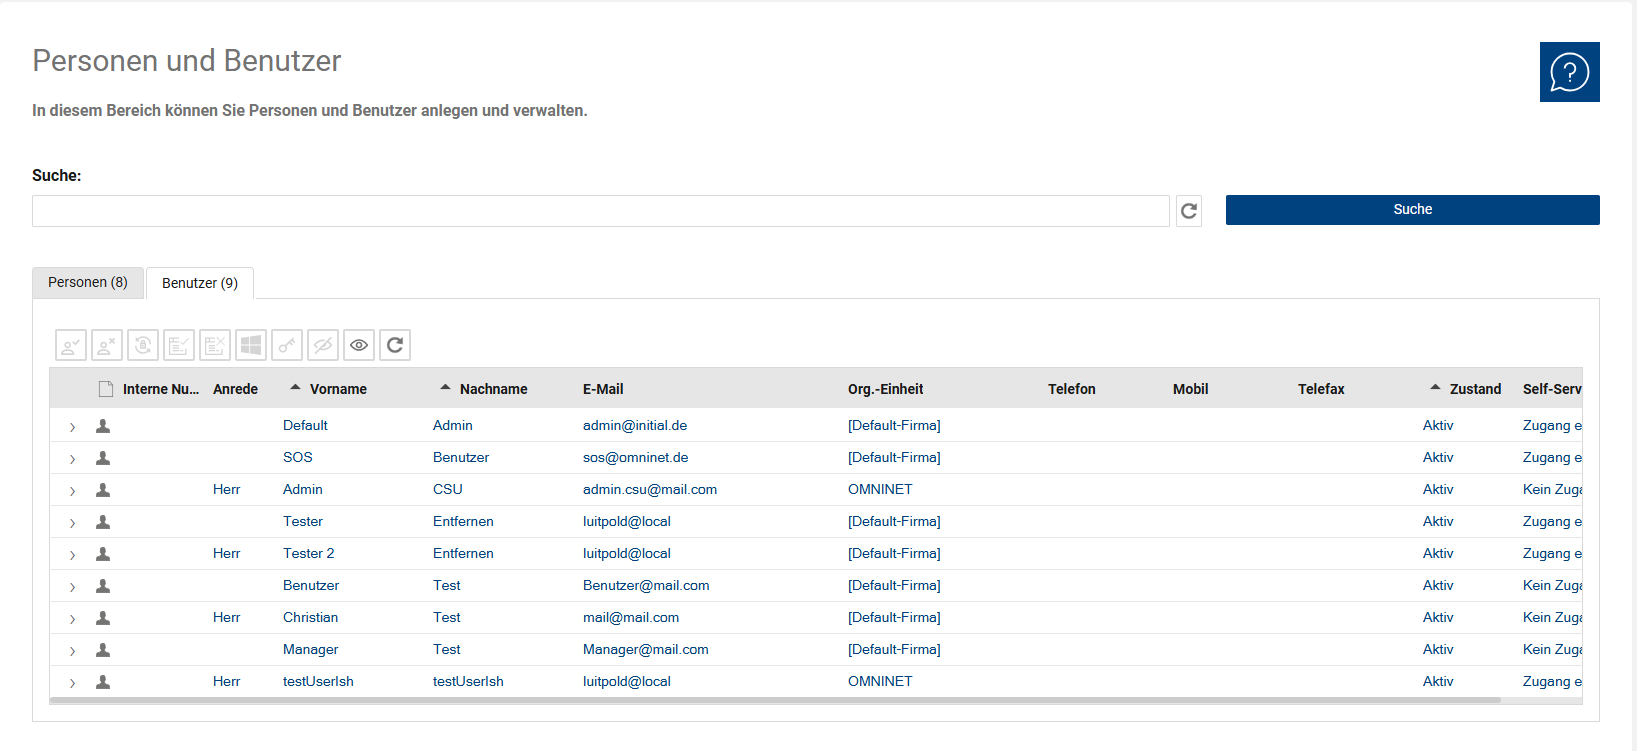Select the Benutzer (9) tab
The height and width of the screenshot is (751, 1637).
click(200, 283)
